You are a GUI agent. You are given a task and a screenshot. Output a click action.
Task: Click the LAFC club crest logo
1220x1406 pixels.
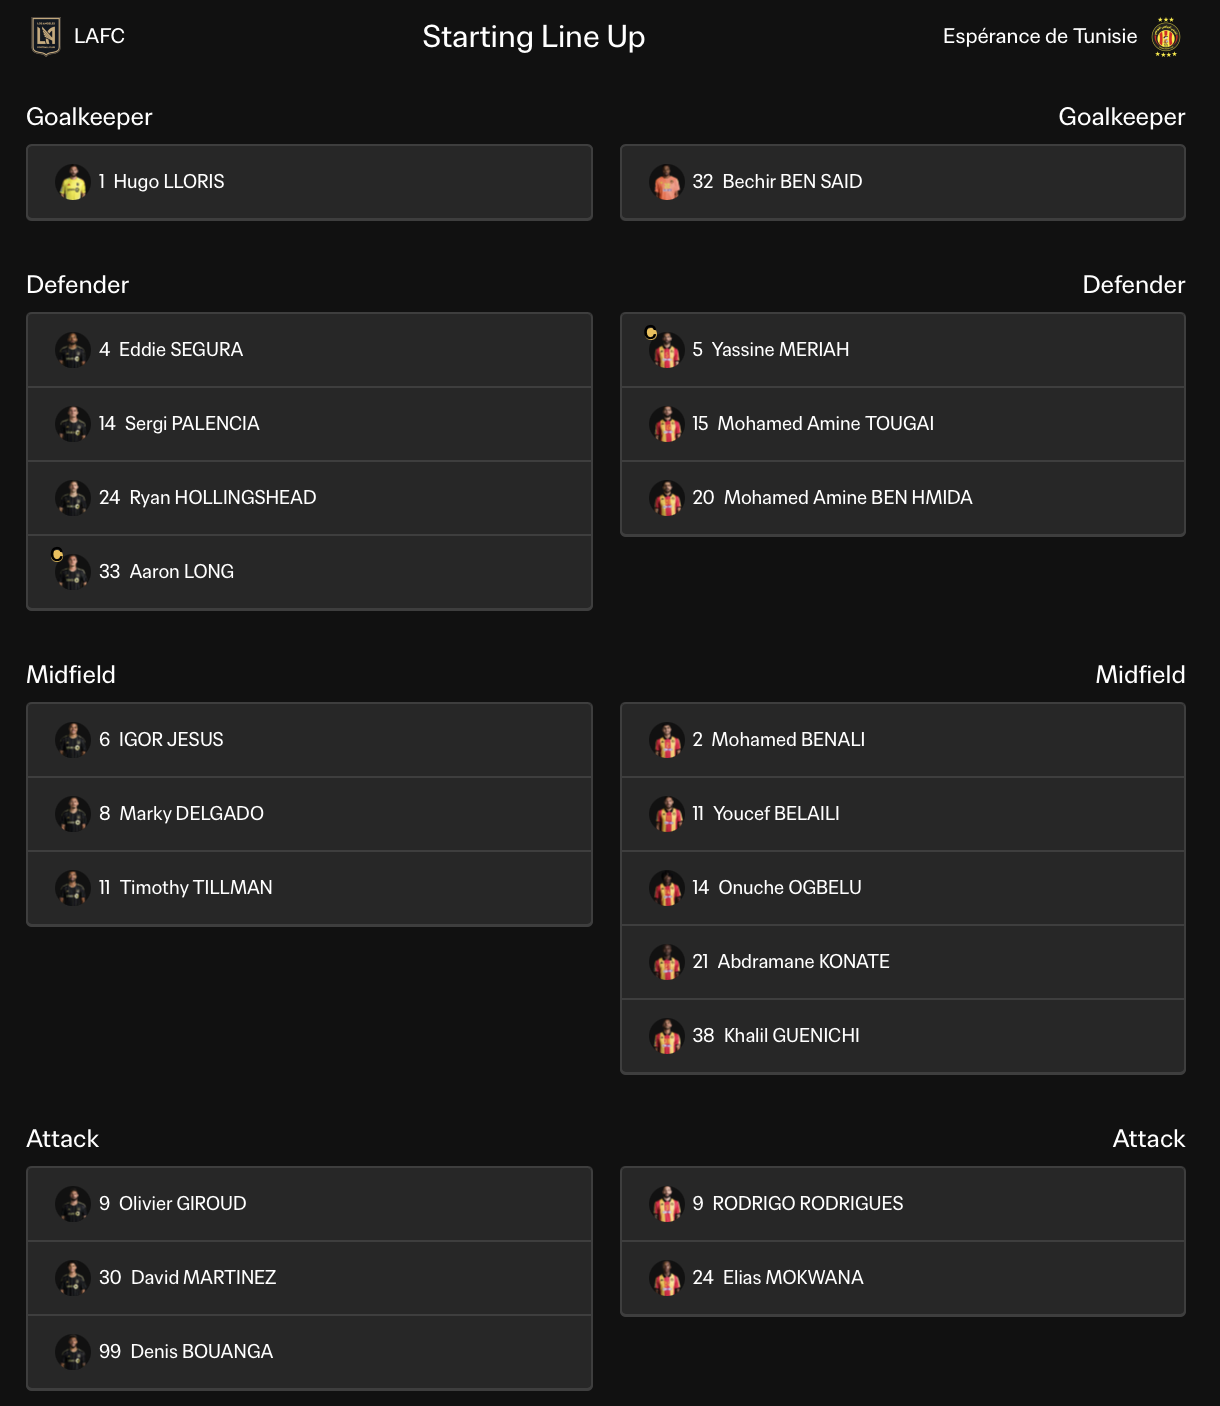coord(46,37)
